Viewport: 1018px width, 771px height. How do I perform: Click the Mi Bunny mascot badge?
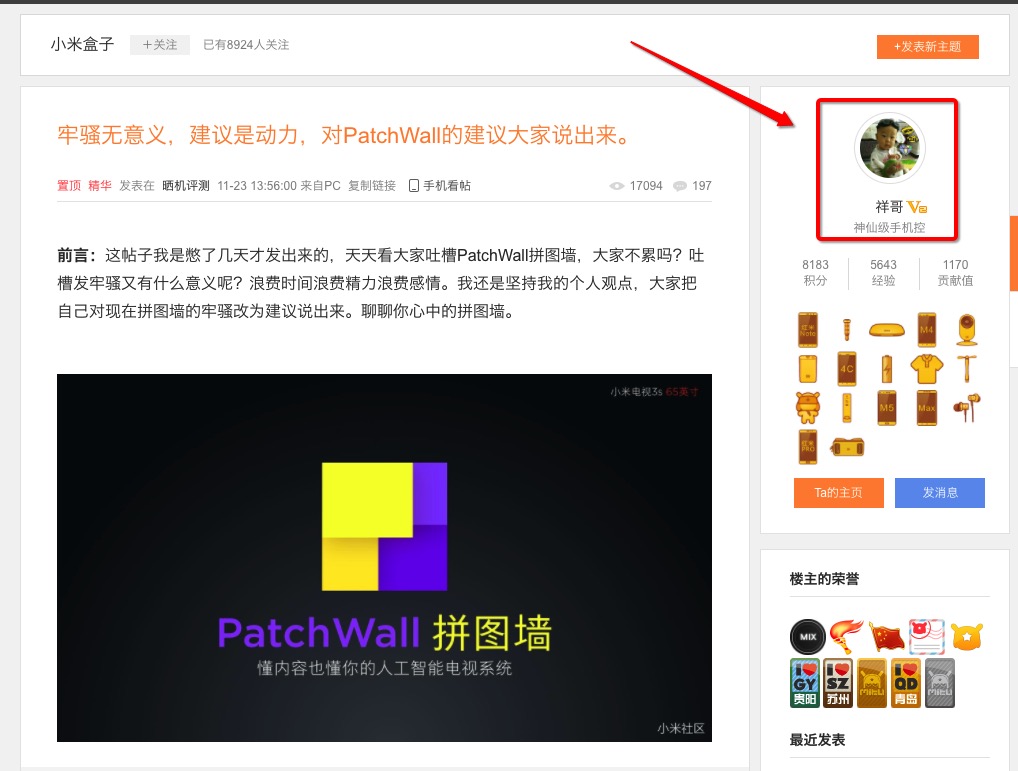(808, 408)
